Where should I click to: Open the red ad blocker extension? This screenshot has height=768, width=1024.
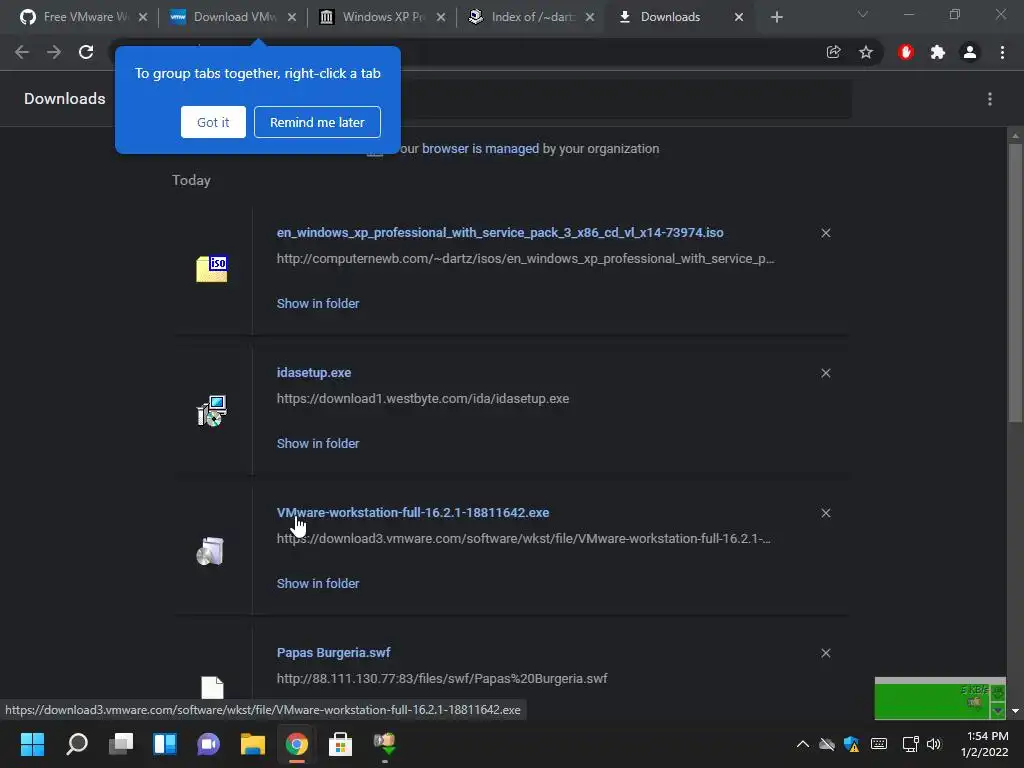point(906,52)
